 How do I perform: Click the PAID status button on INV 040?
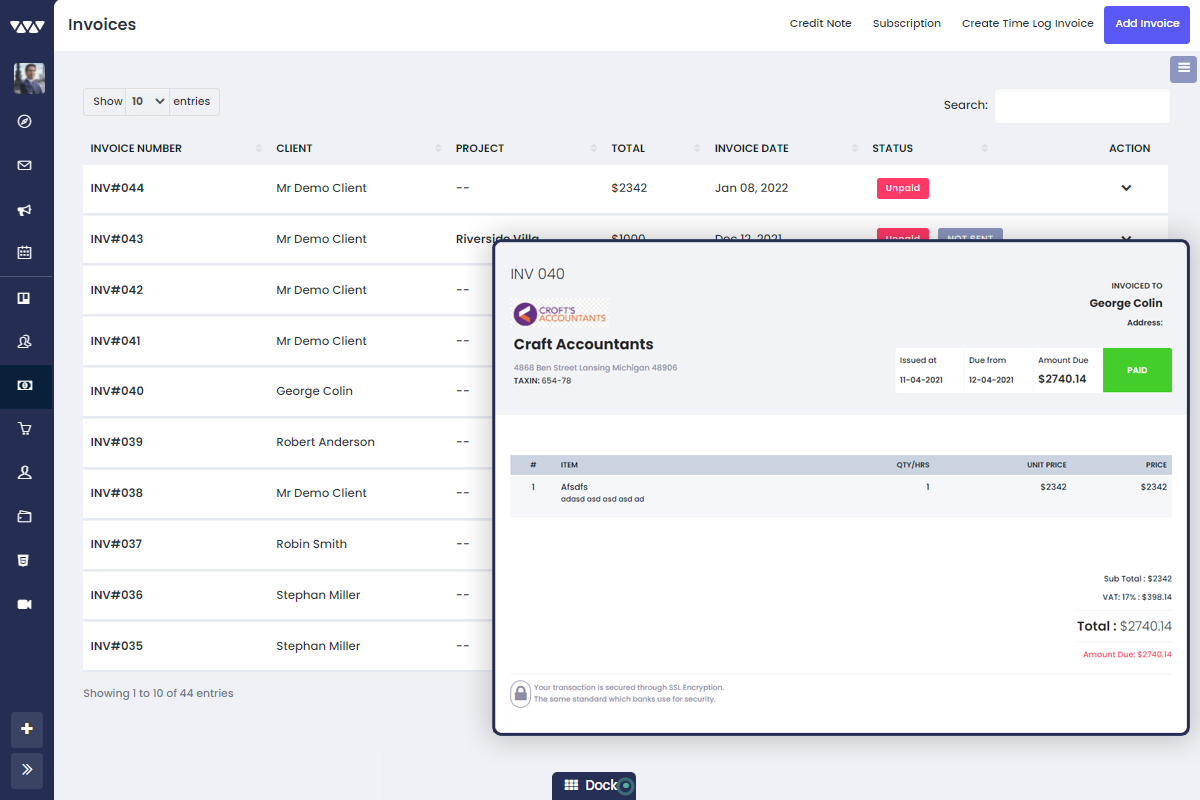pyautogui.click(x=1137, y=370)
